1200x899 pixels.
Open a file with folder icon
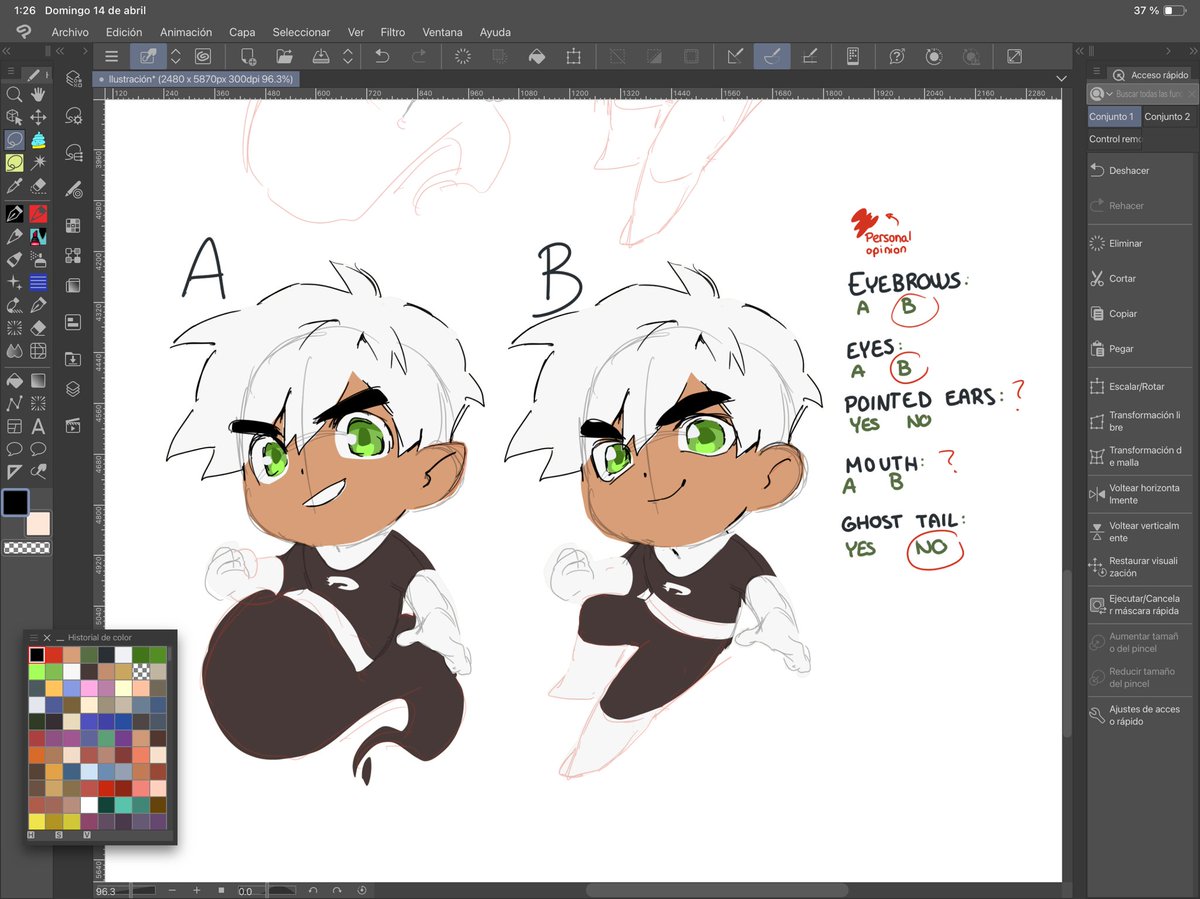coord(284,57)
